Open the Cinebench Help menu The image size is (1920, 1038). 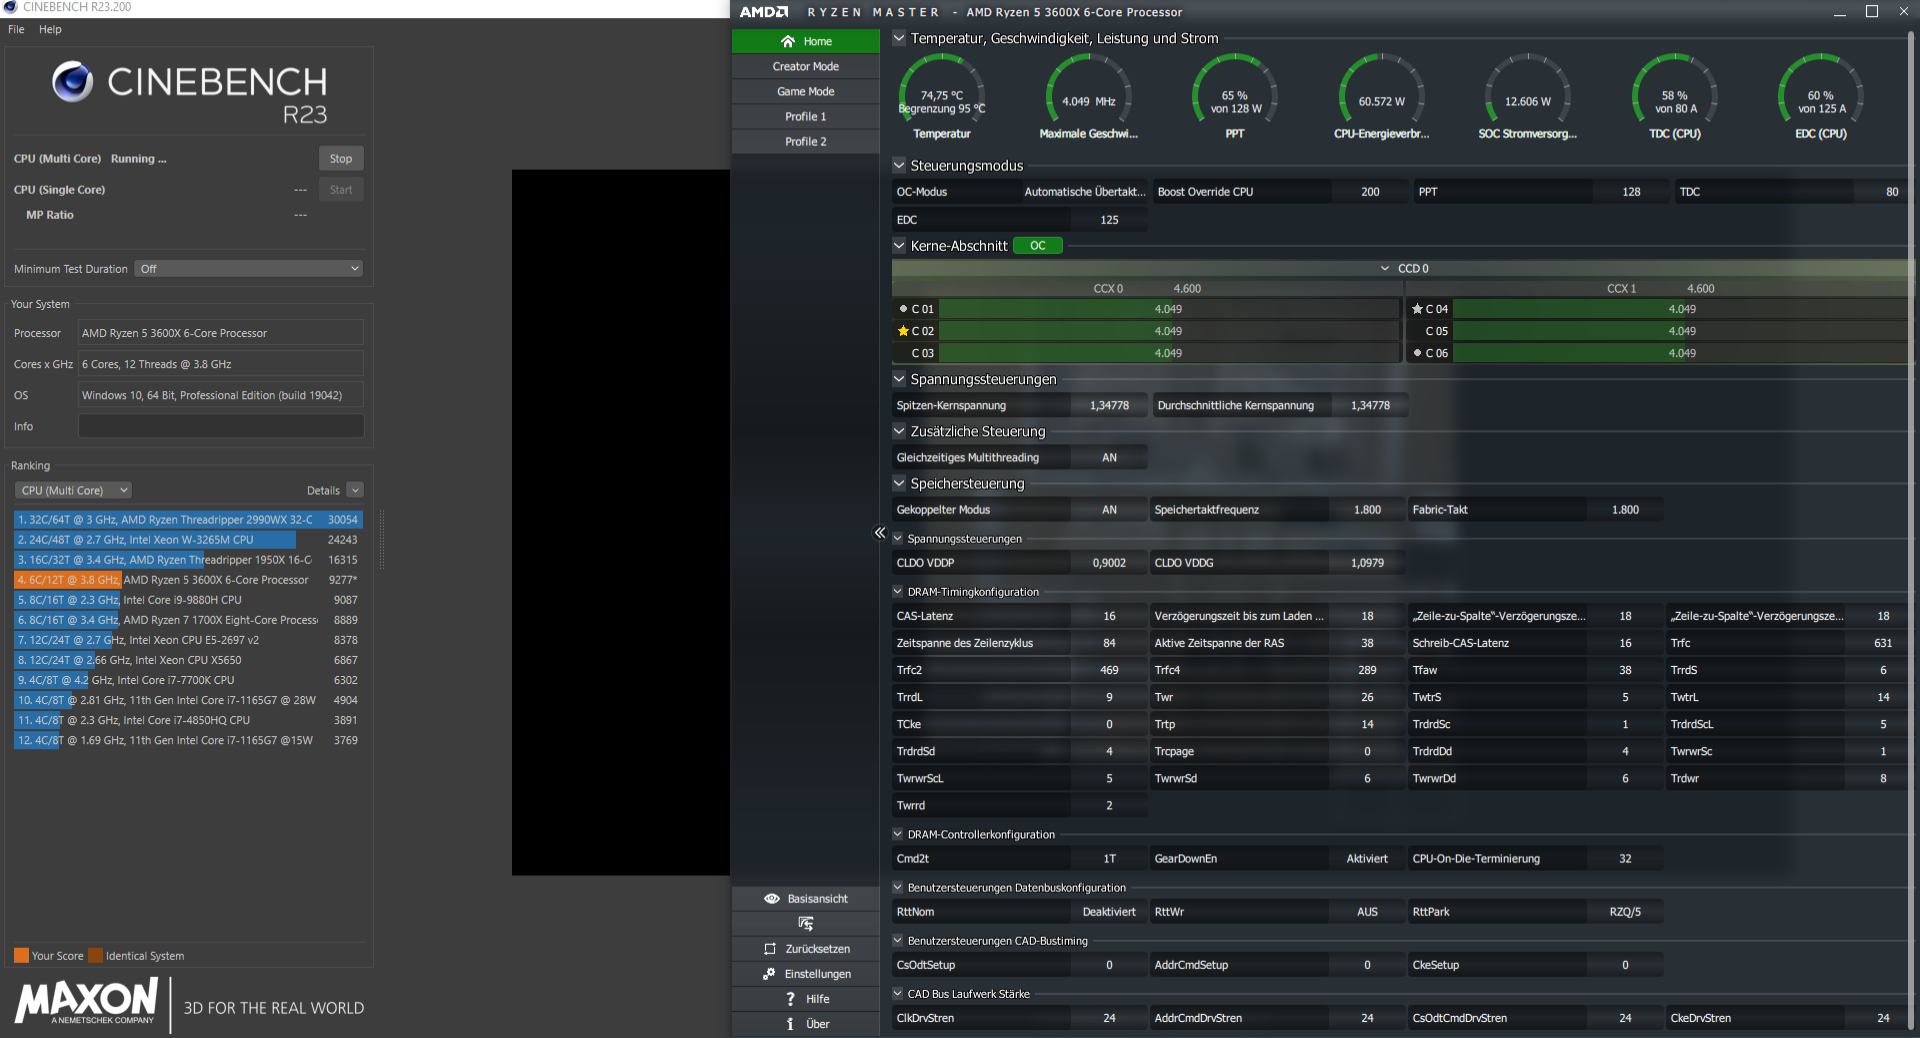pos(50,30)
